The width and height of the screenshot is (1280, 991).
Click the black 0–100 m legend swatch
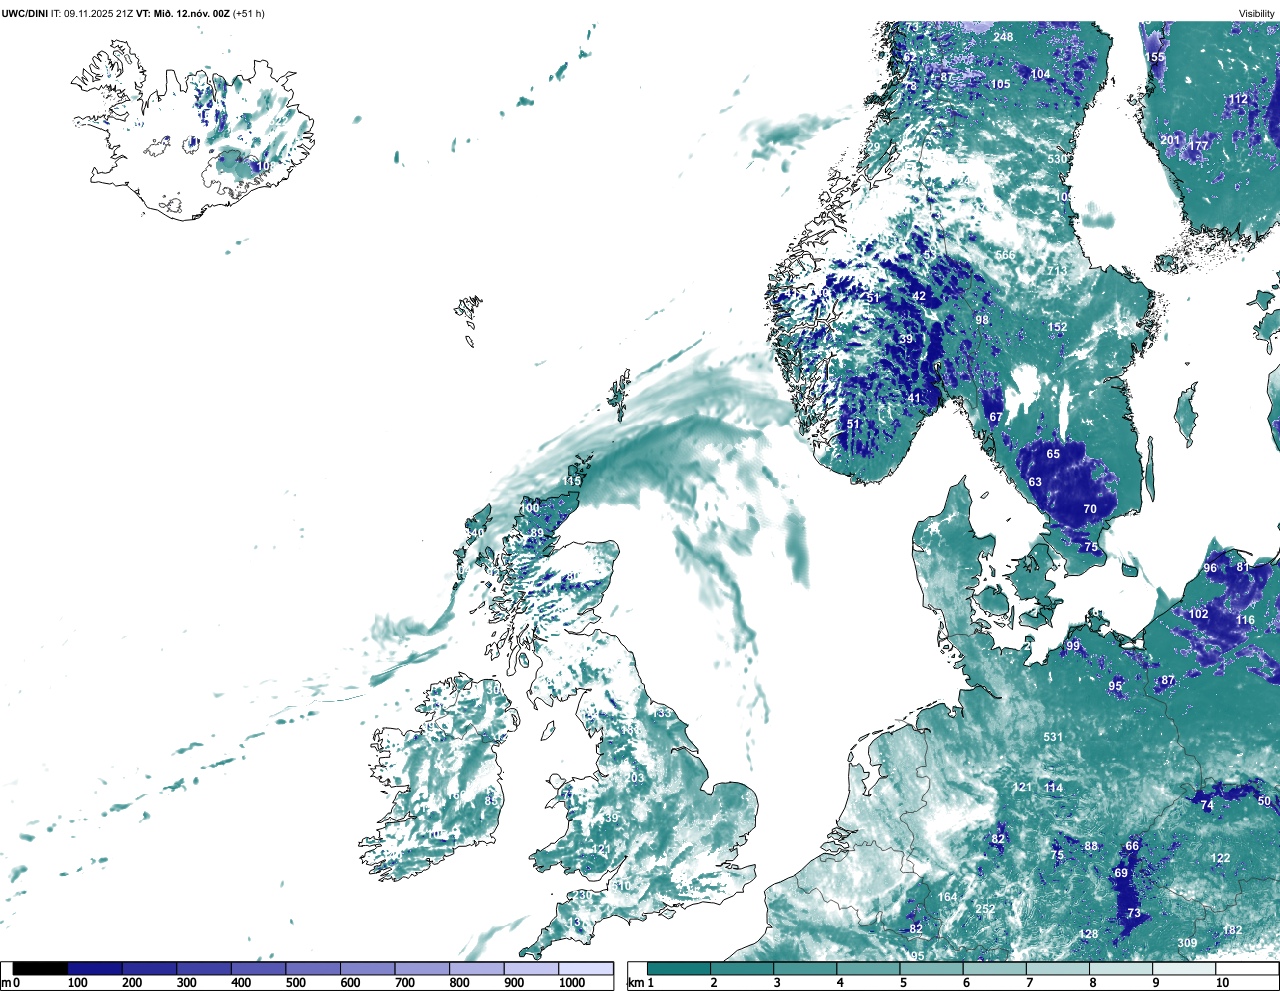41,968
